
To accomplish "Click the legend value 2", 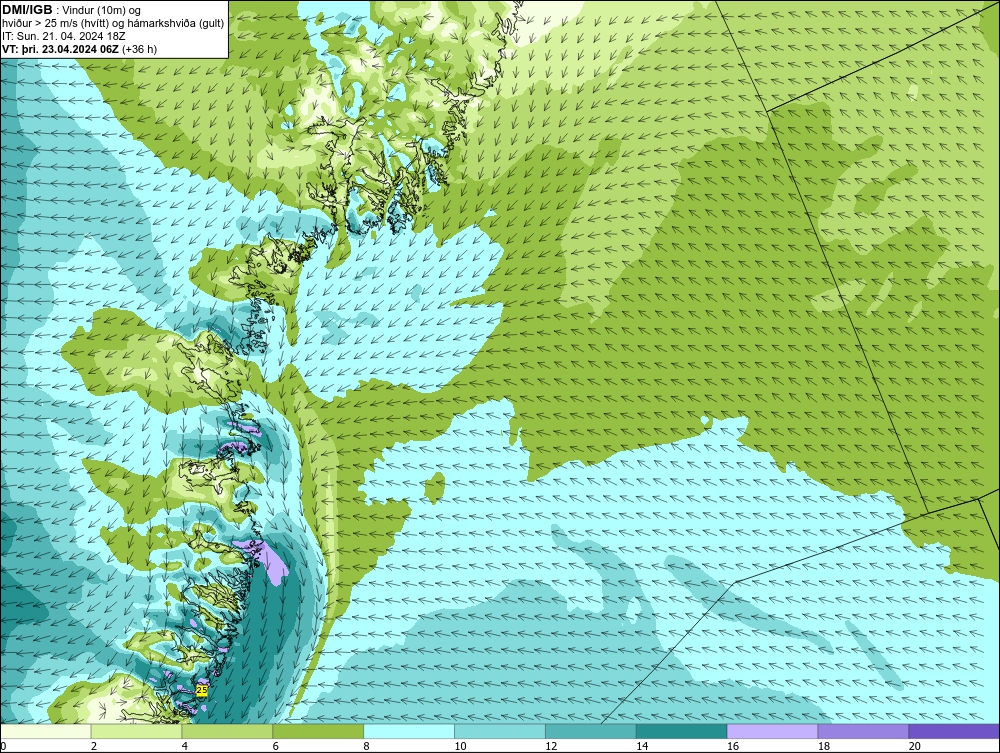I will click(94, 746).
